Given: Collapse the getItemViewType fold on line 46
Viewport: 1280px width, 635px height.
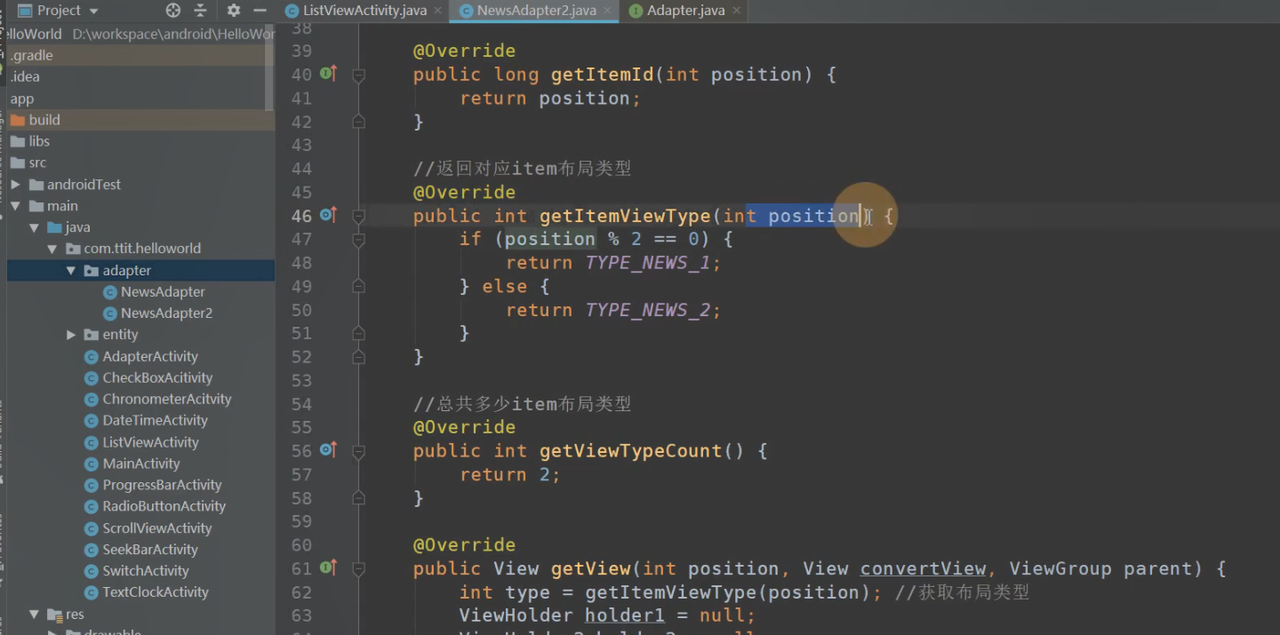Looking at the screenshot, I should (359, 216).
